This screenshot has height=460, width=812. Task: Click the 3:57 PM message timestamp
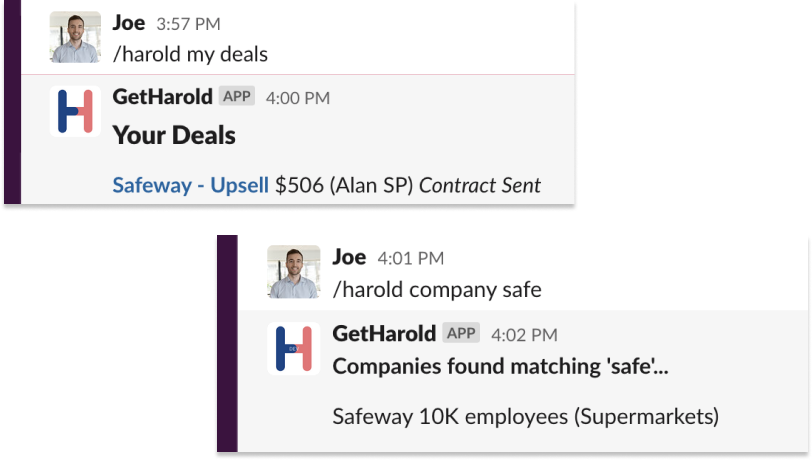(188, 24)
